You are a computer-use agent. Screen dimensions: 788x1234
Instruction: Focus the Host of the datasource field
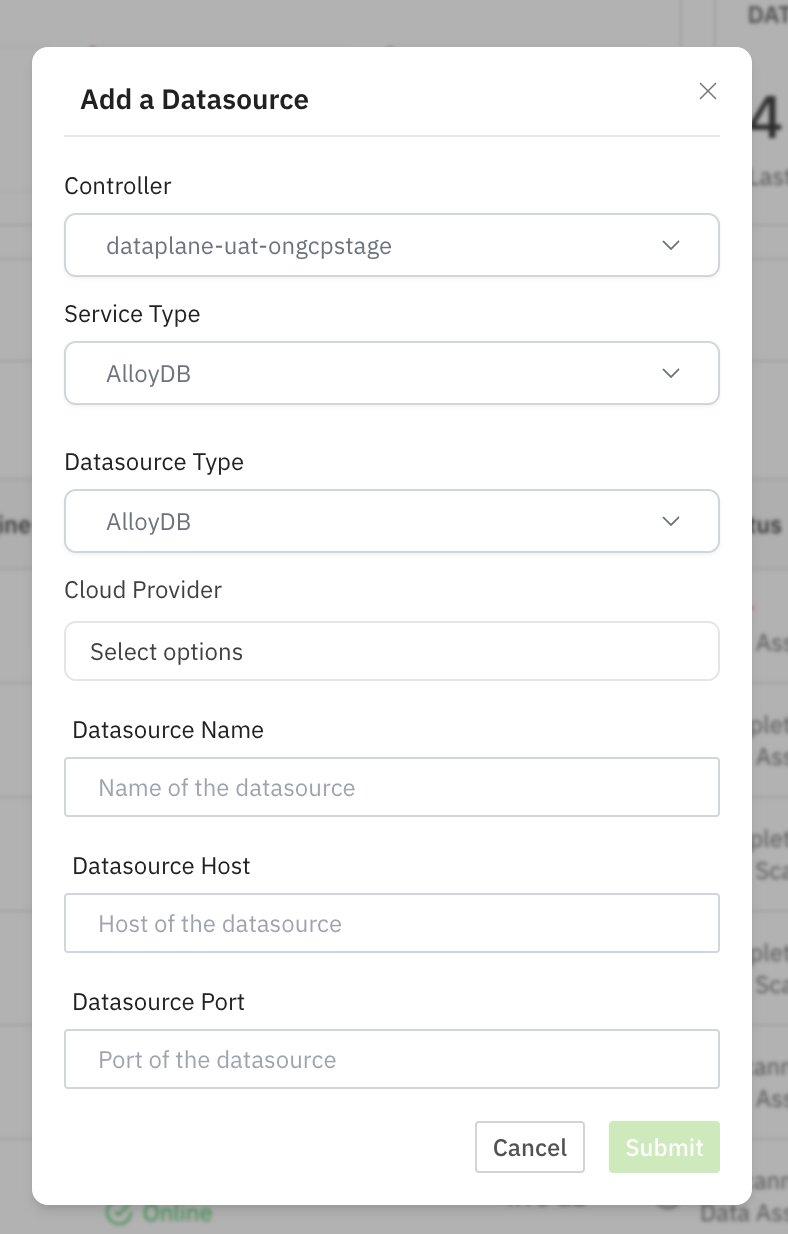pyautogui.click(x=391, y=923)
